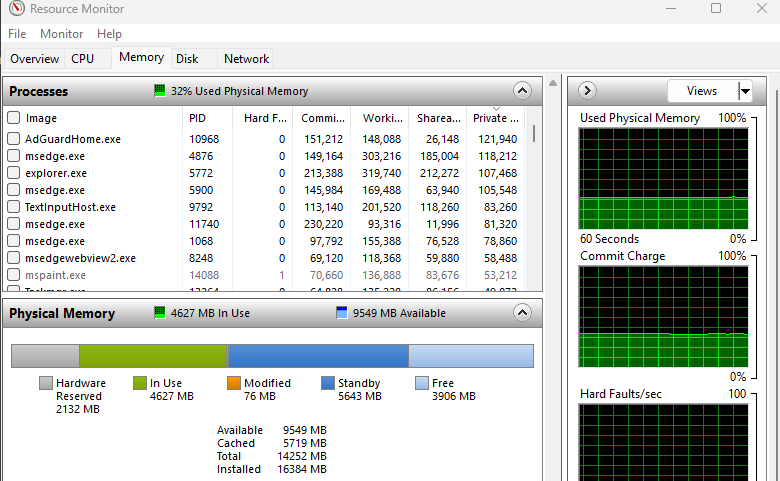Sort by the PID column header
Screen dimensions: 780x481
207,118
